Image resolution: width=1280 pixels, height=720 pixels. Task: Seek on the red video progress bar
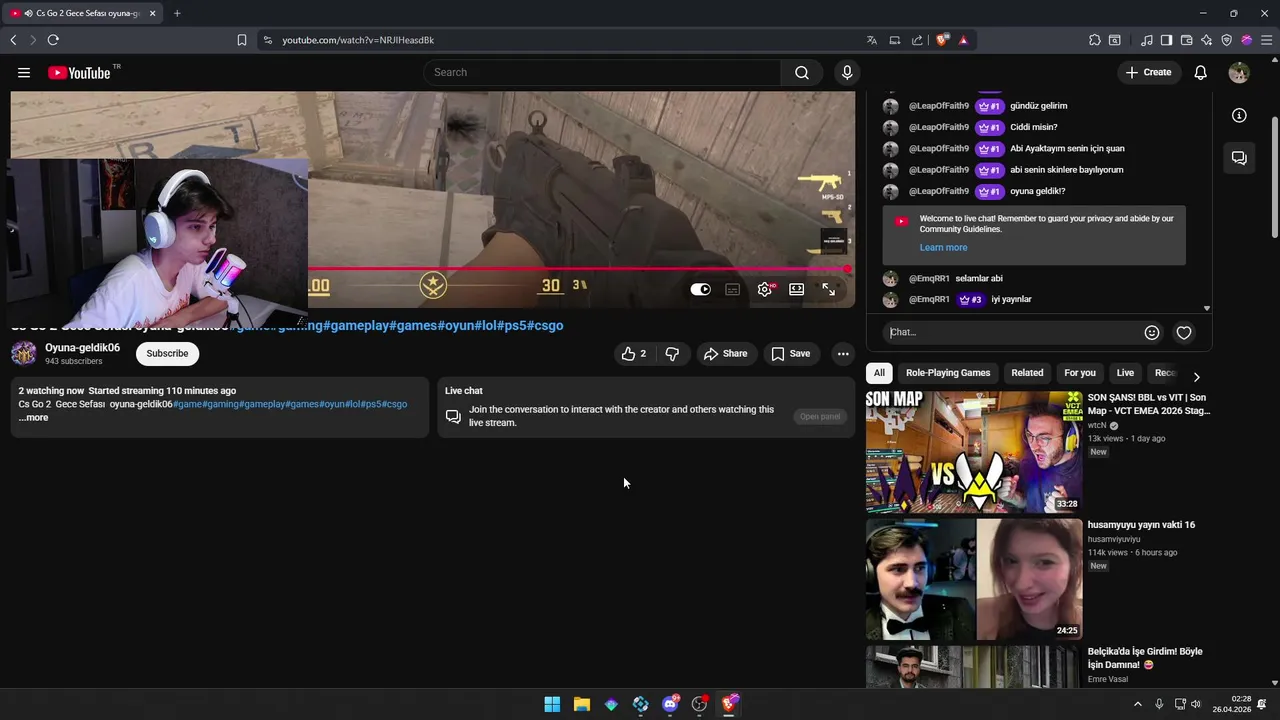(x=580, y=268)
